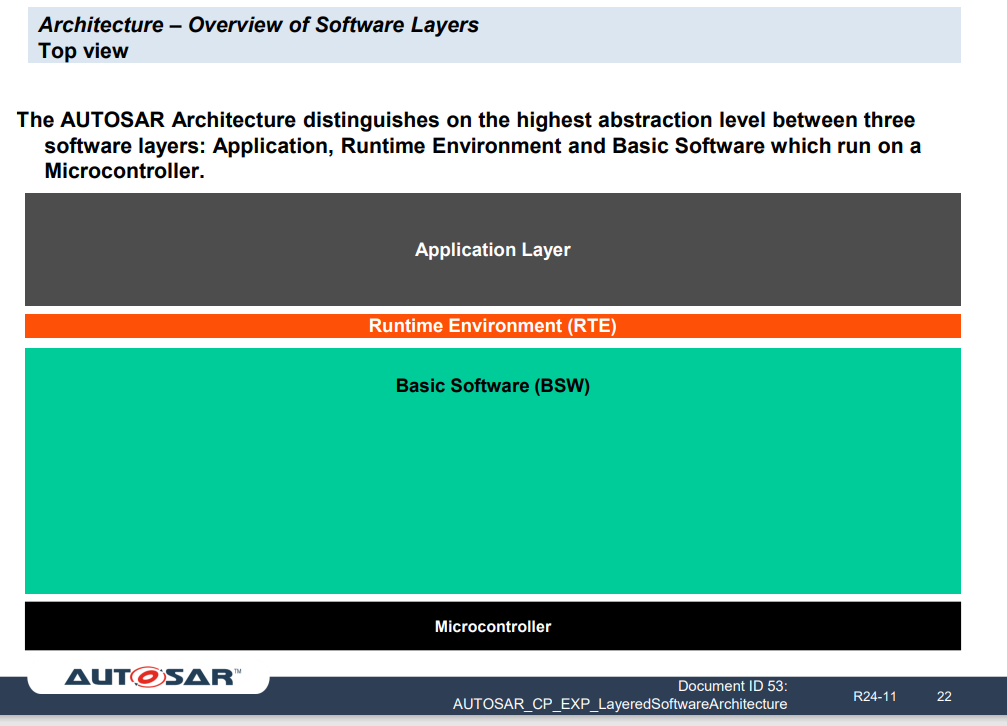Click the page number '22'
This screenshot has height=726, width=1007.
944,696
